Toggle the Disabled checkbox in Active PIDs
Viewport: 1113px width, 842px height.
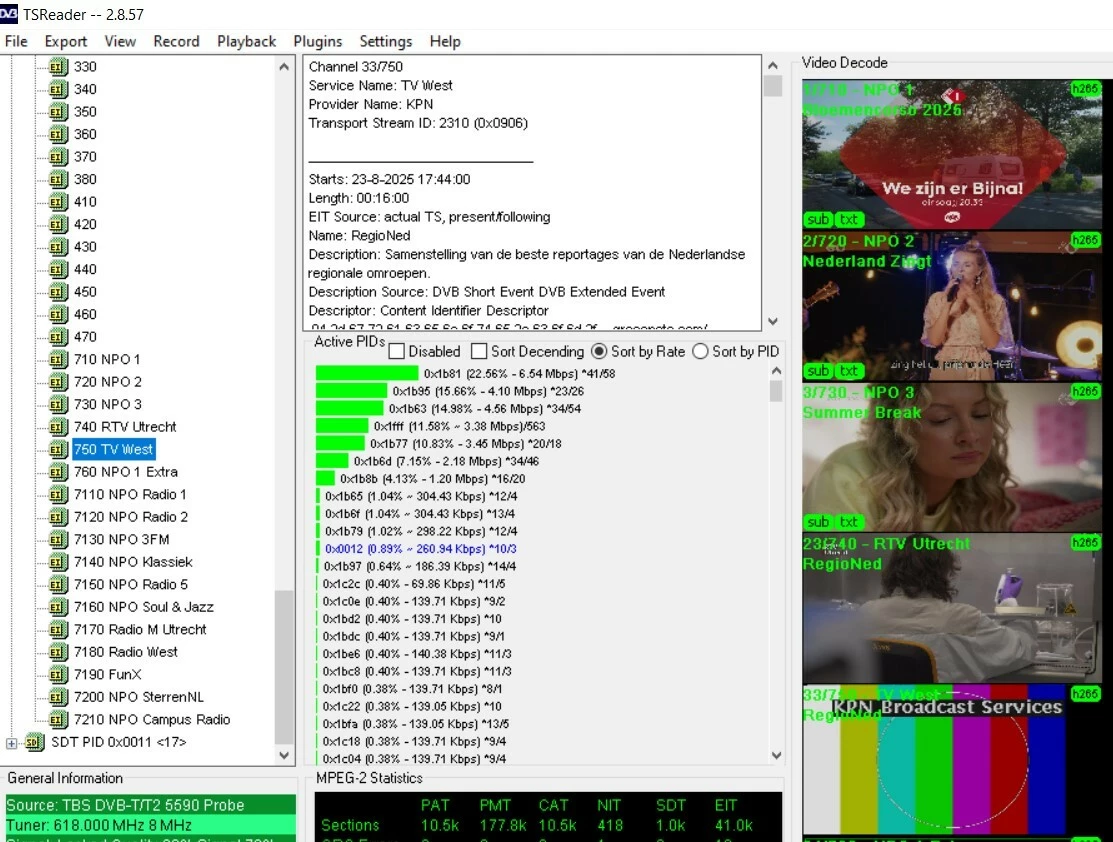click(x=397, y=351)
